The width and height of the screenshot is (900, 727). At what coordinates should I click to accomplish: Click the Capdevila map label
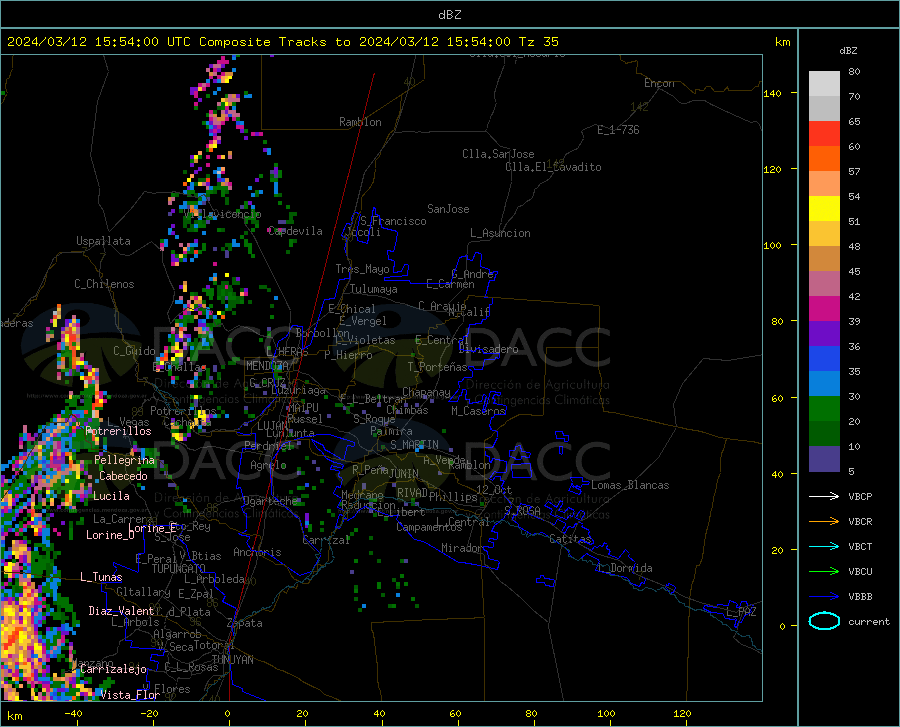[x=295, y=231]
